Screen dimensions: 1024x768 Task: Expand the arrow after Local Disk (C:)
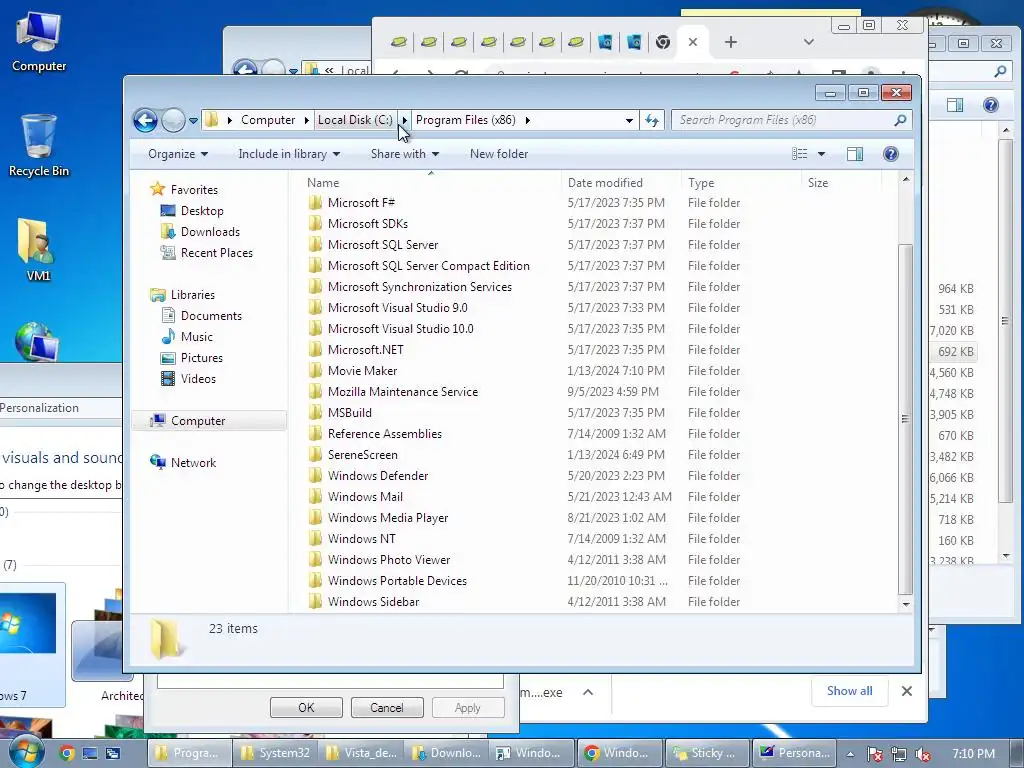[x=404, y=120]
